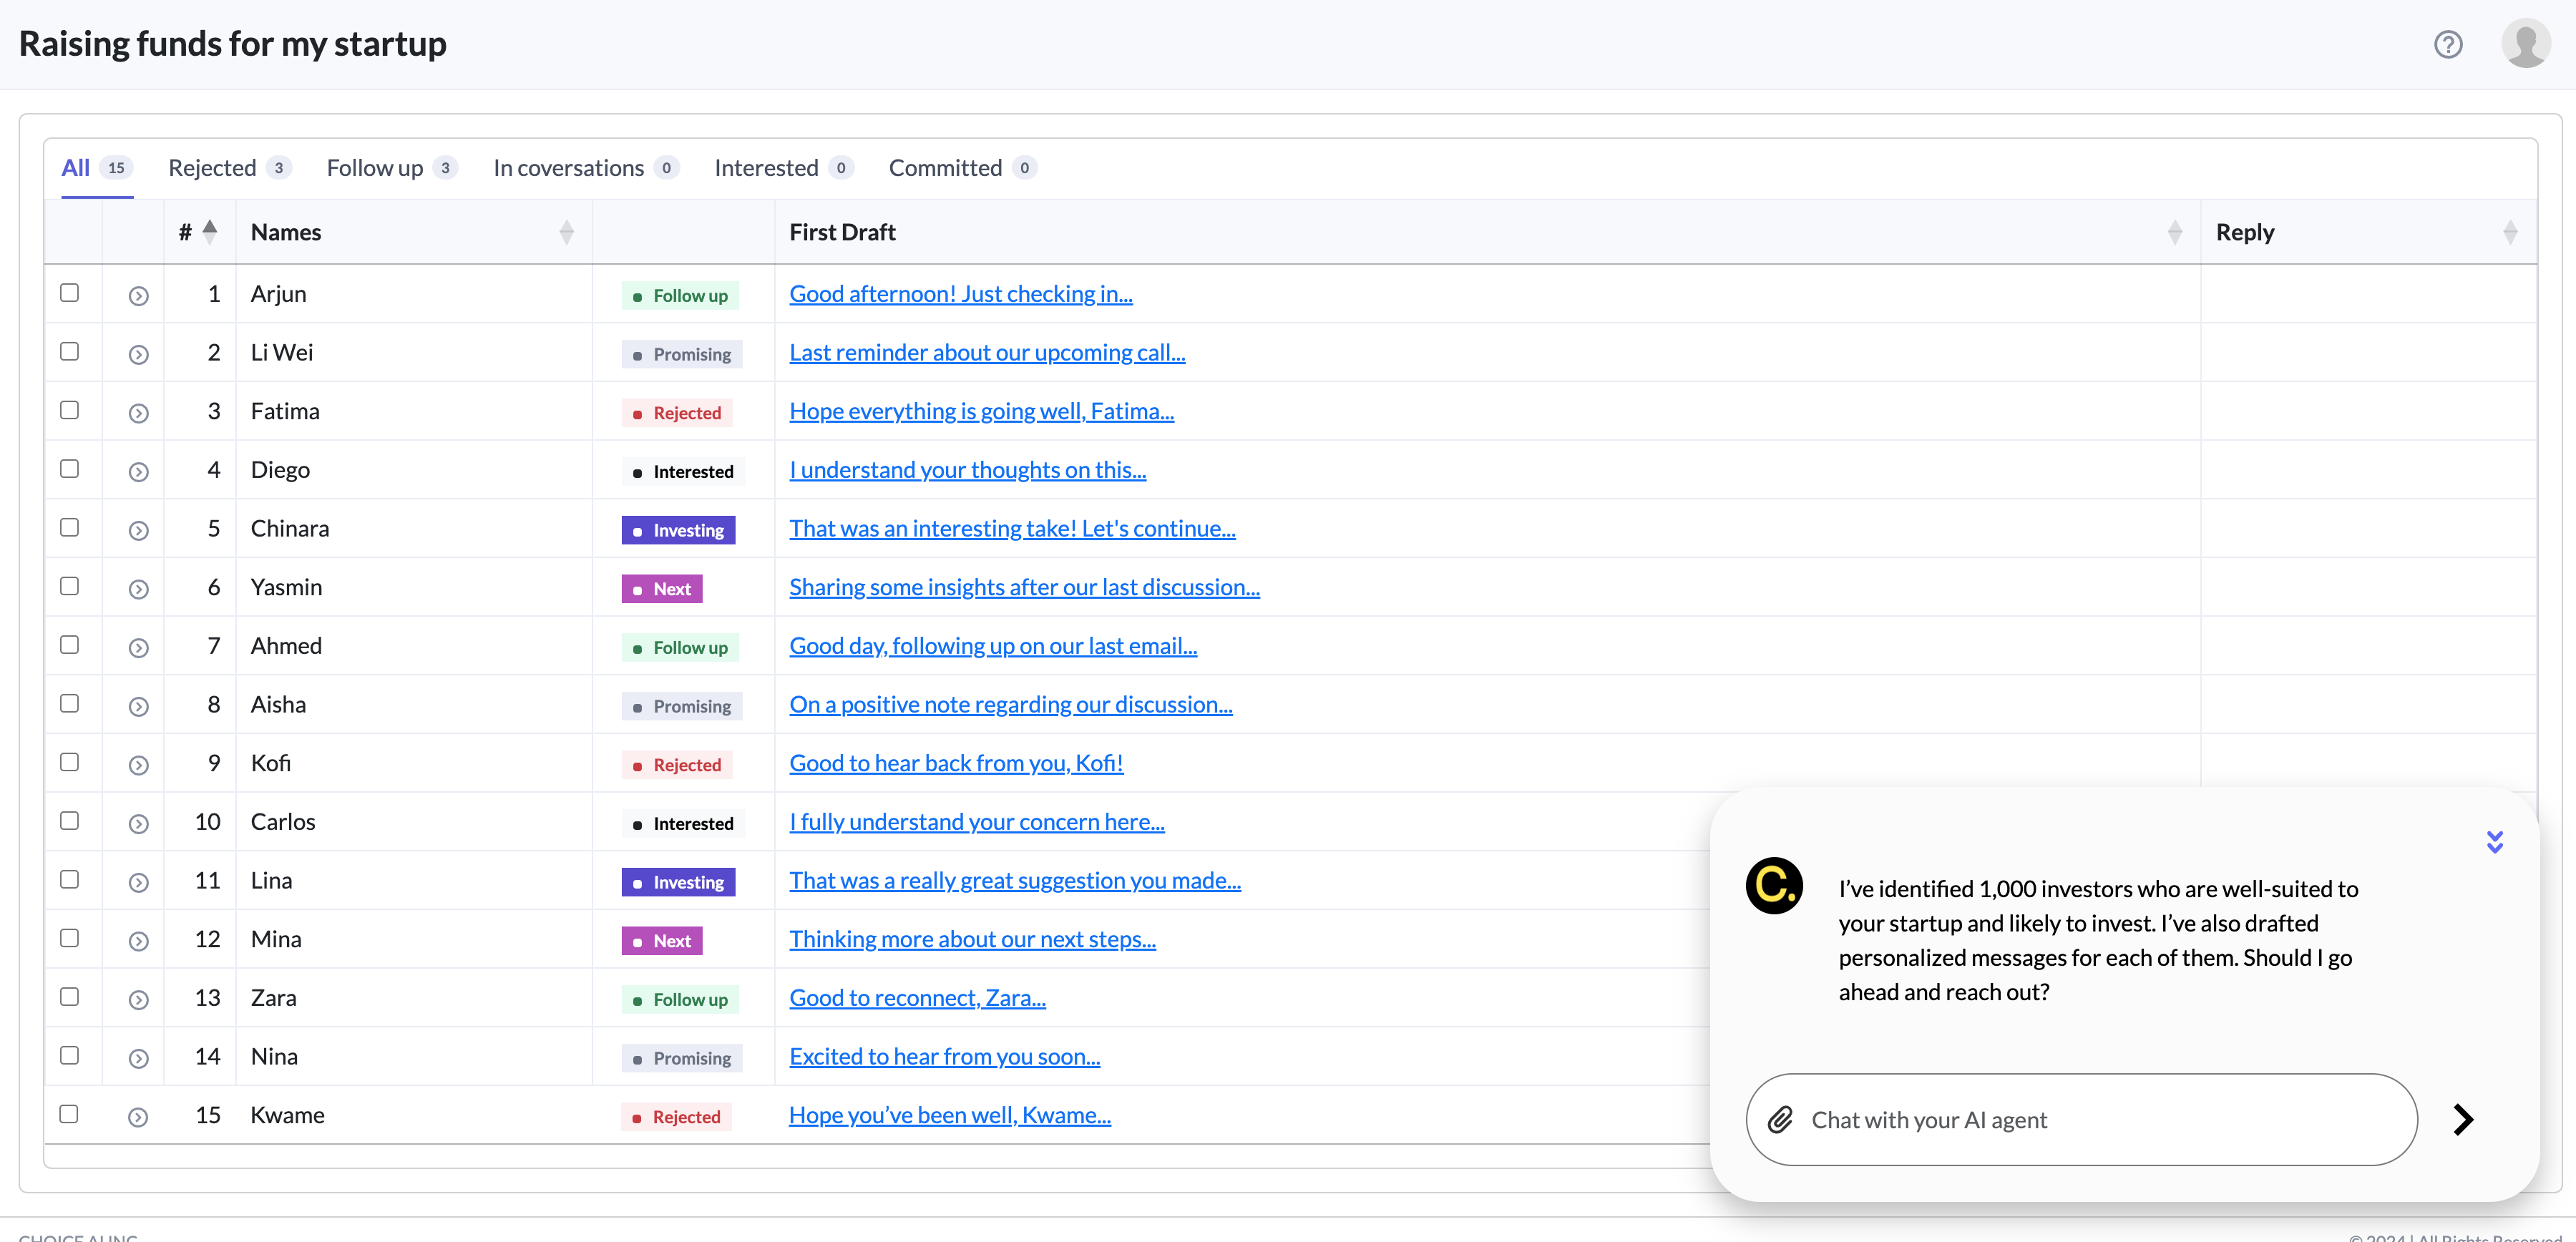Check the box next to Fatima
Viewport: 2576px width, 1242px height.
pyautogui.click(x=69, y=409)
